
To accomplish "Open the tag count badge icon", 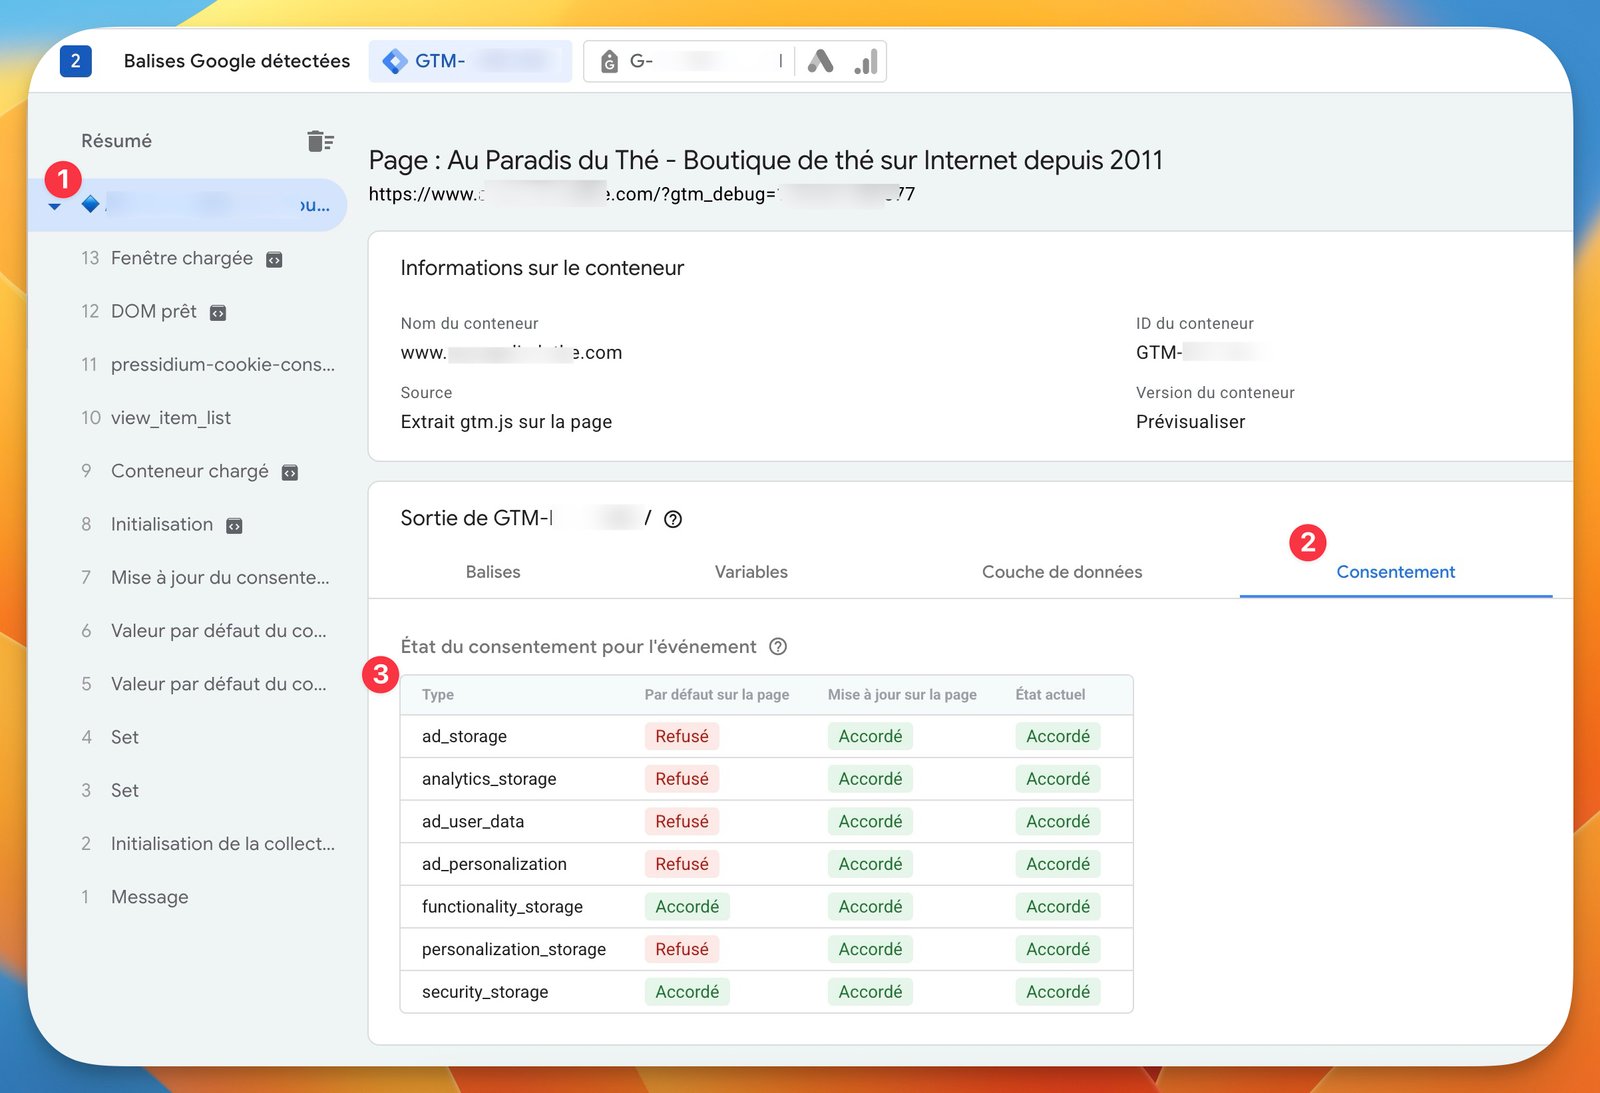I will pos(76,61).
